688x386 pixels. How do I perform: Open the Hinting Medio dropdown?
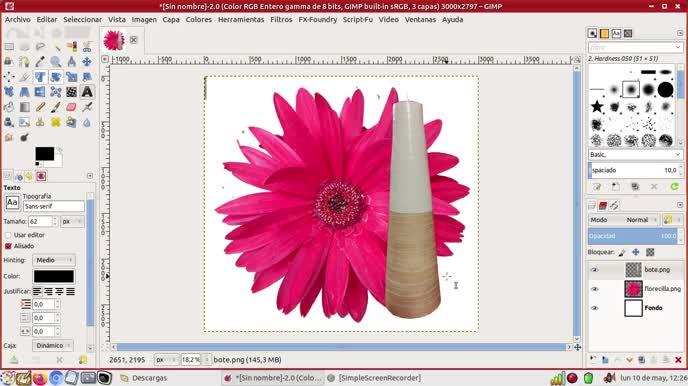point(54,260)
